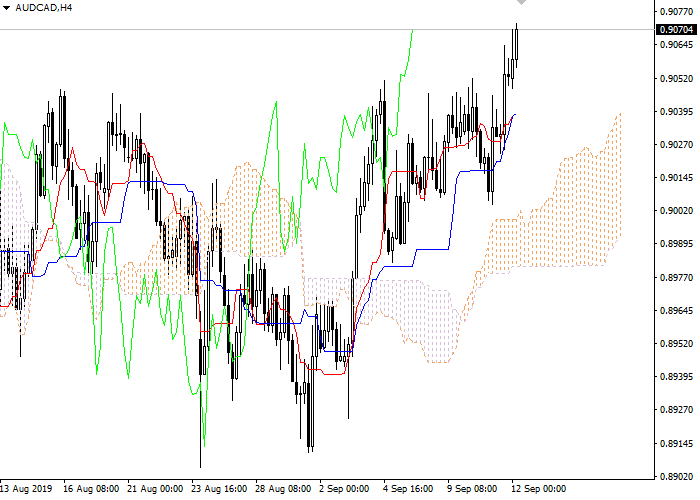
Task: Click the 16 Aug 08:00 time label
Action: click(x=91, y=489)
